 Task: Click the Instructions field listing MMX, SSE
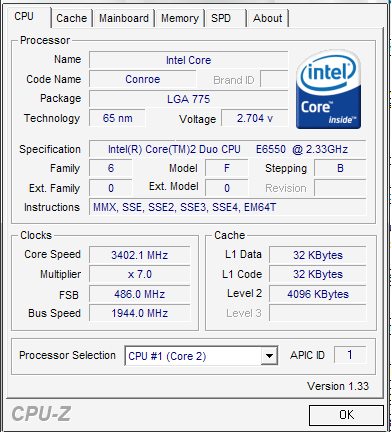click(x=228, y=207)
